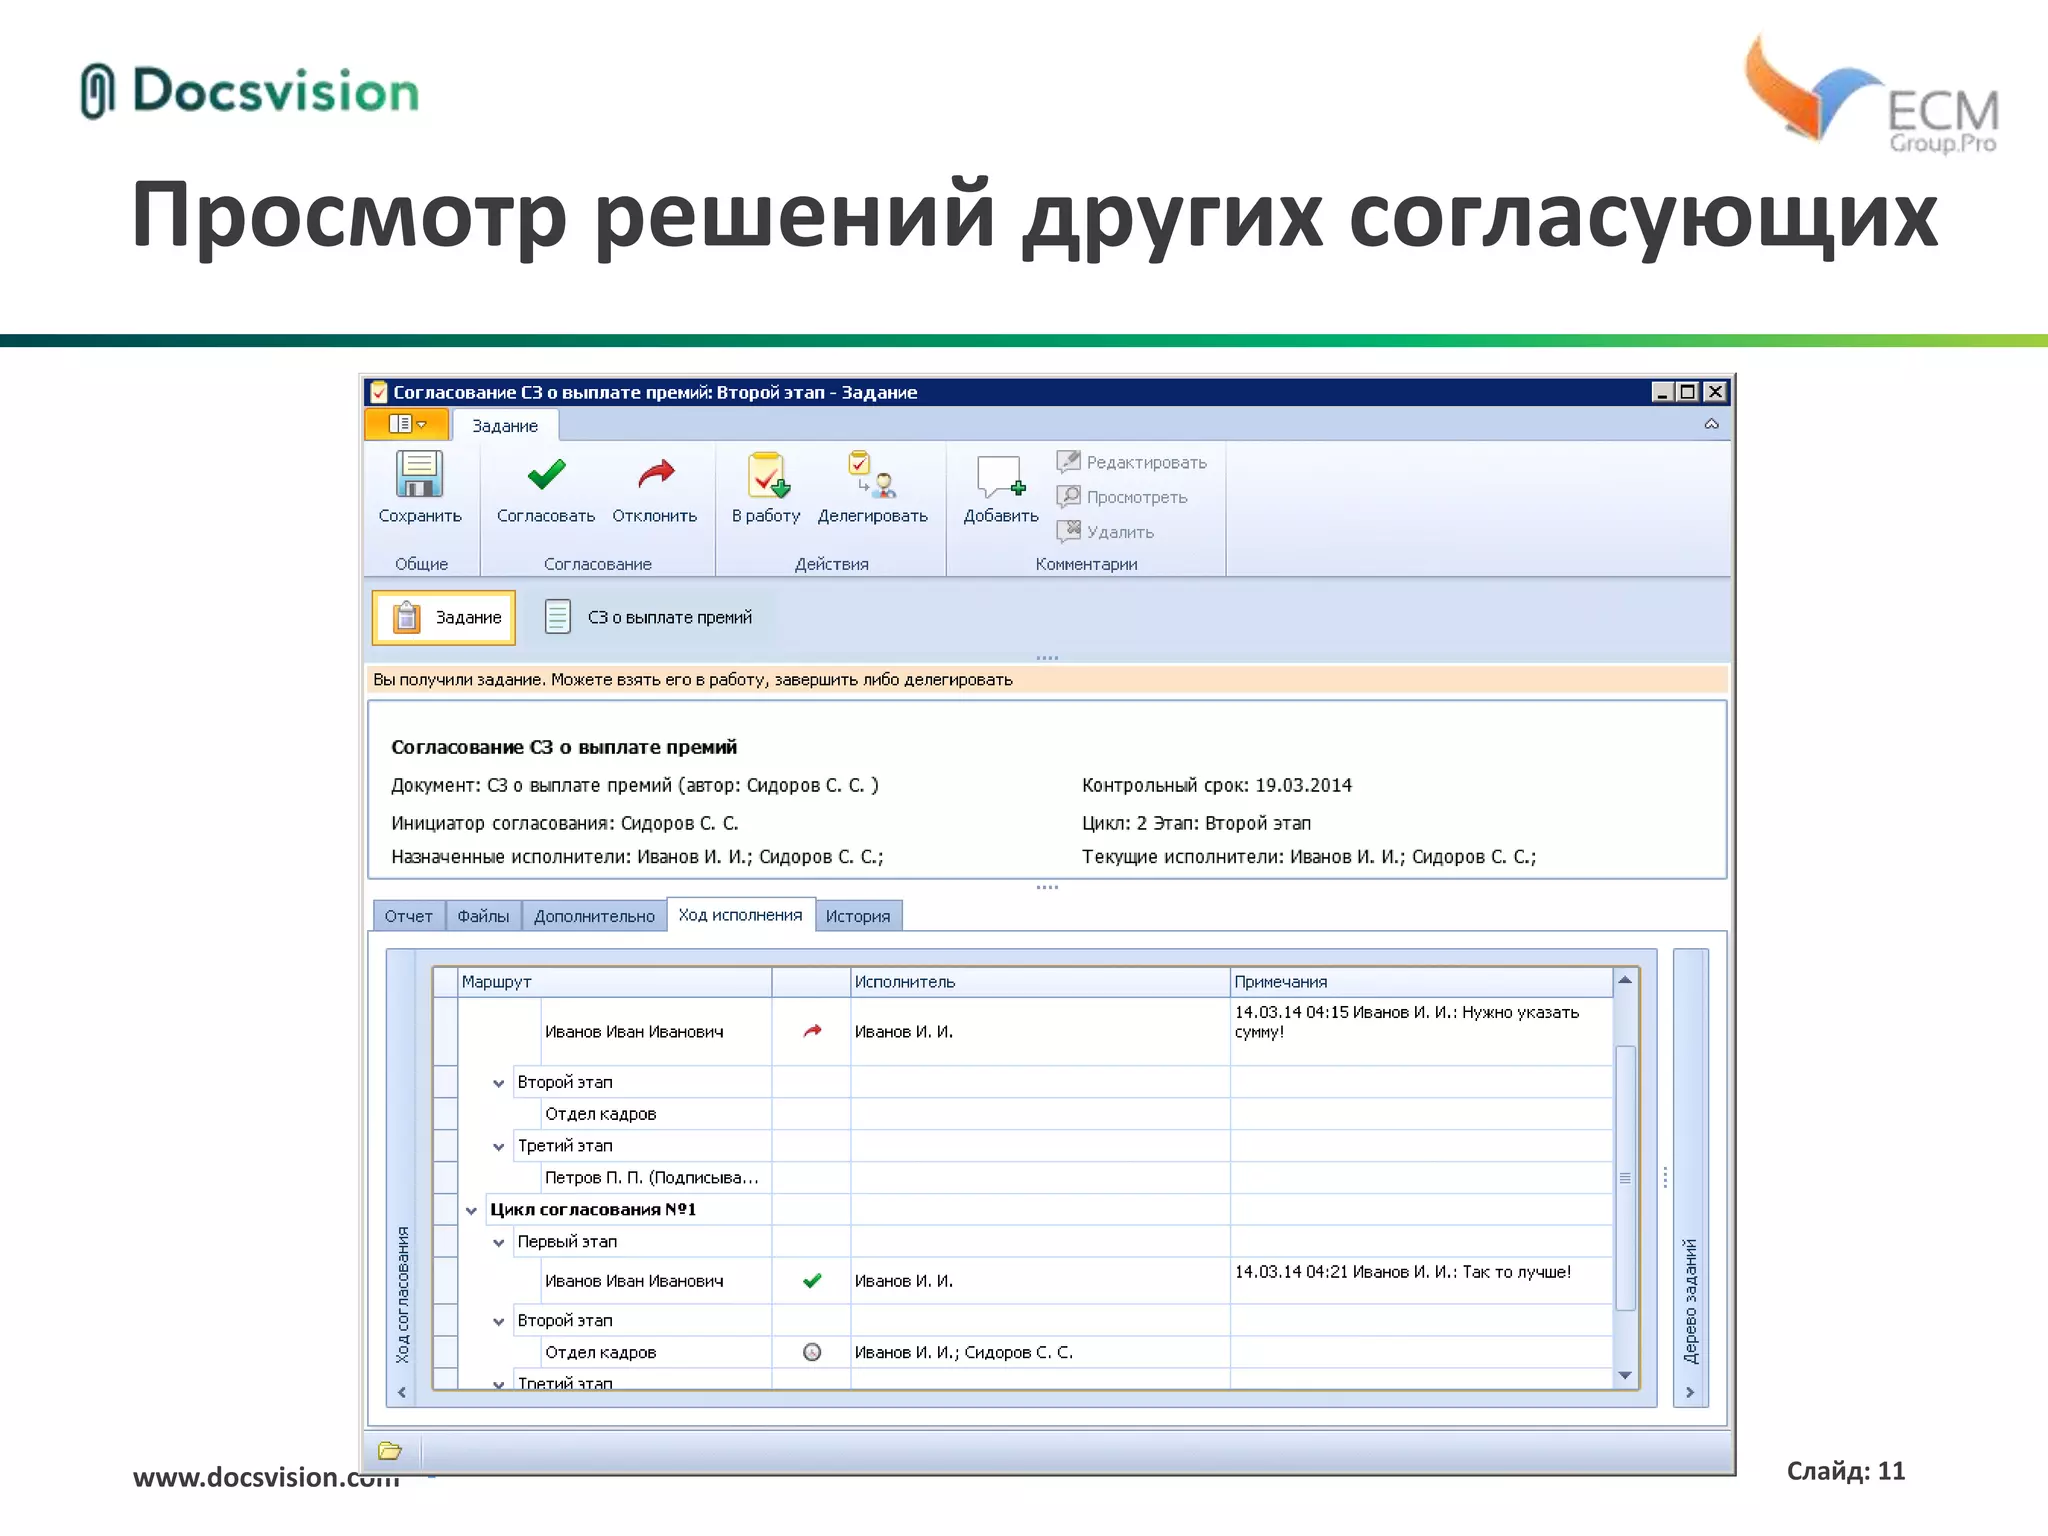Select the Задание card button
Image resolution: width=2048 pixels, height=1536 pixels.
444,618
